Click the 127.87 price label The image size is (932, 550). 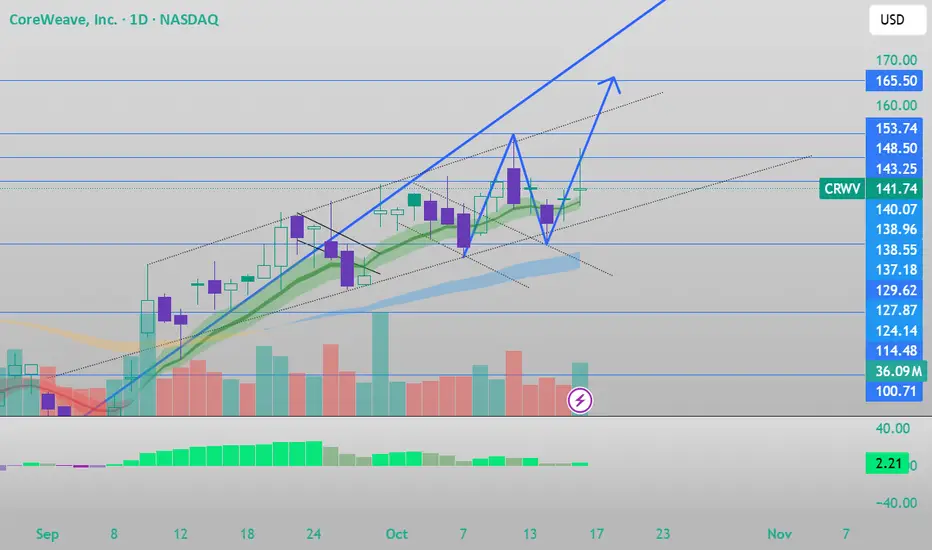point(895,310)
